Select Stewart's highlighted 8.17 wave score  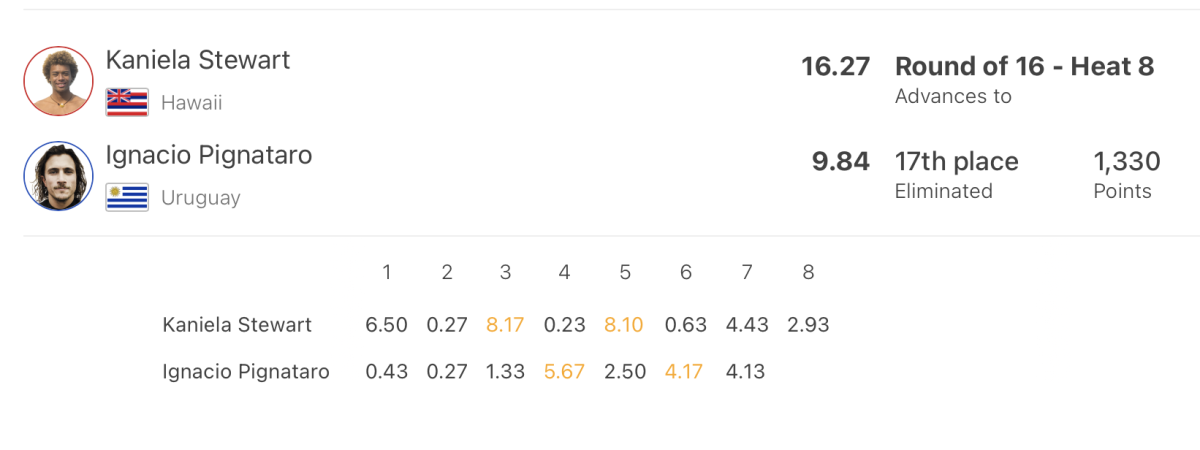505,325
